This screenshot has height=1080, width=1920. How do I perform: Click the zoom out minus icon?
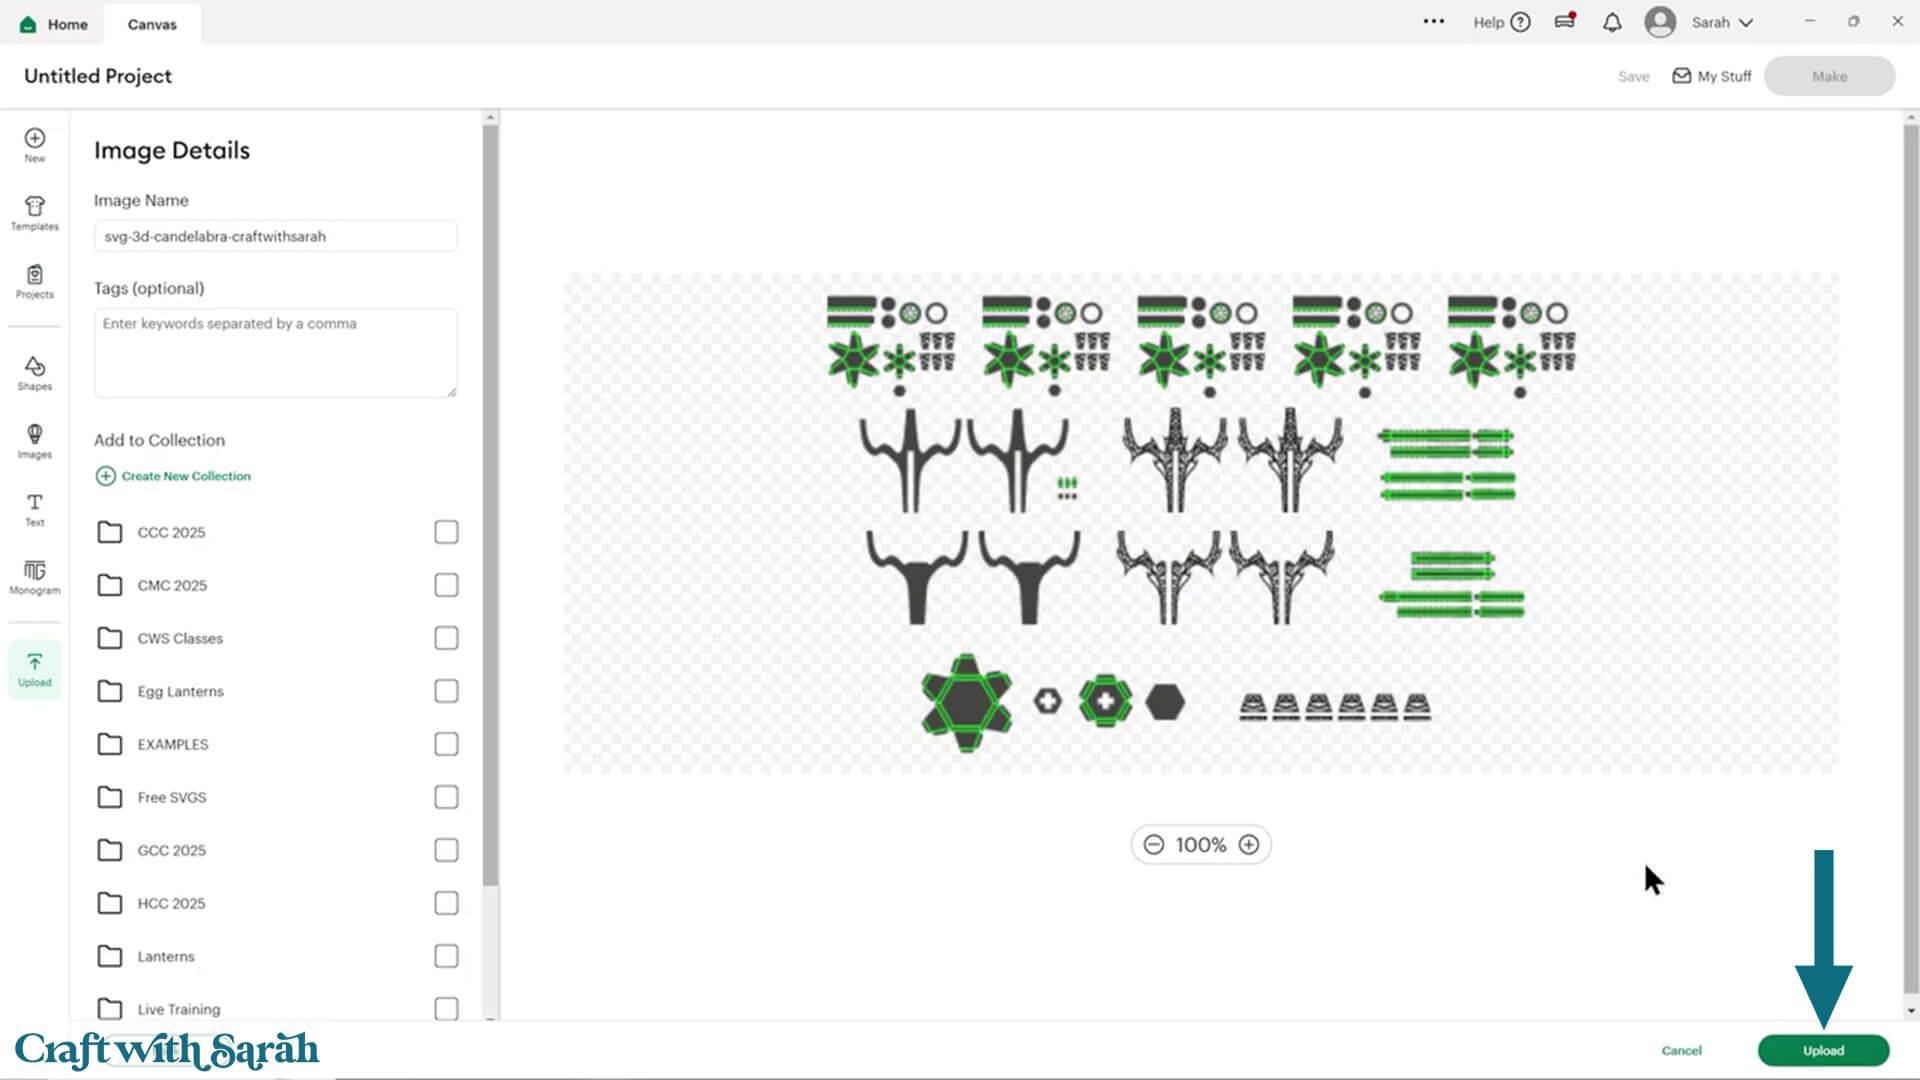coord(1154,845)
